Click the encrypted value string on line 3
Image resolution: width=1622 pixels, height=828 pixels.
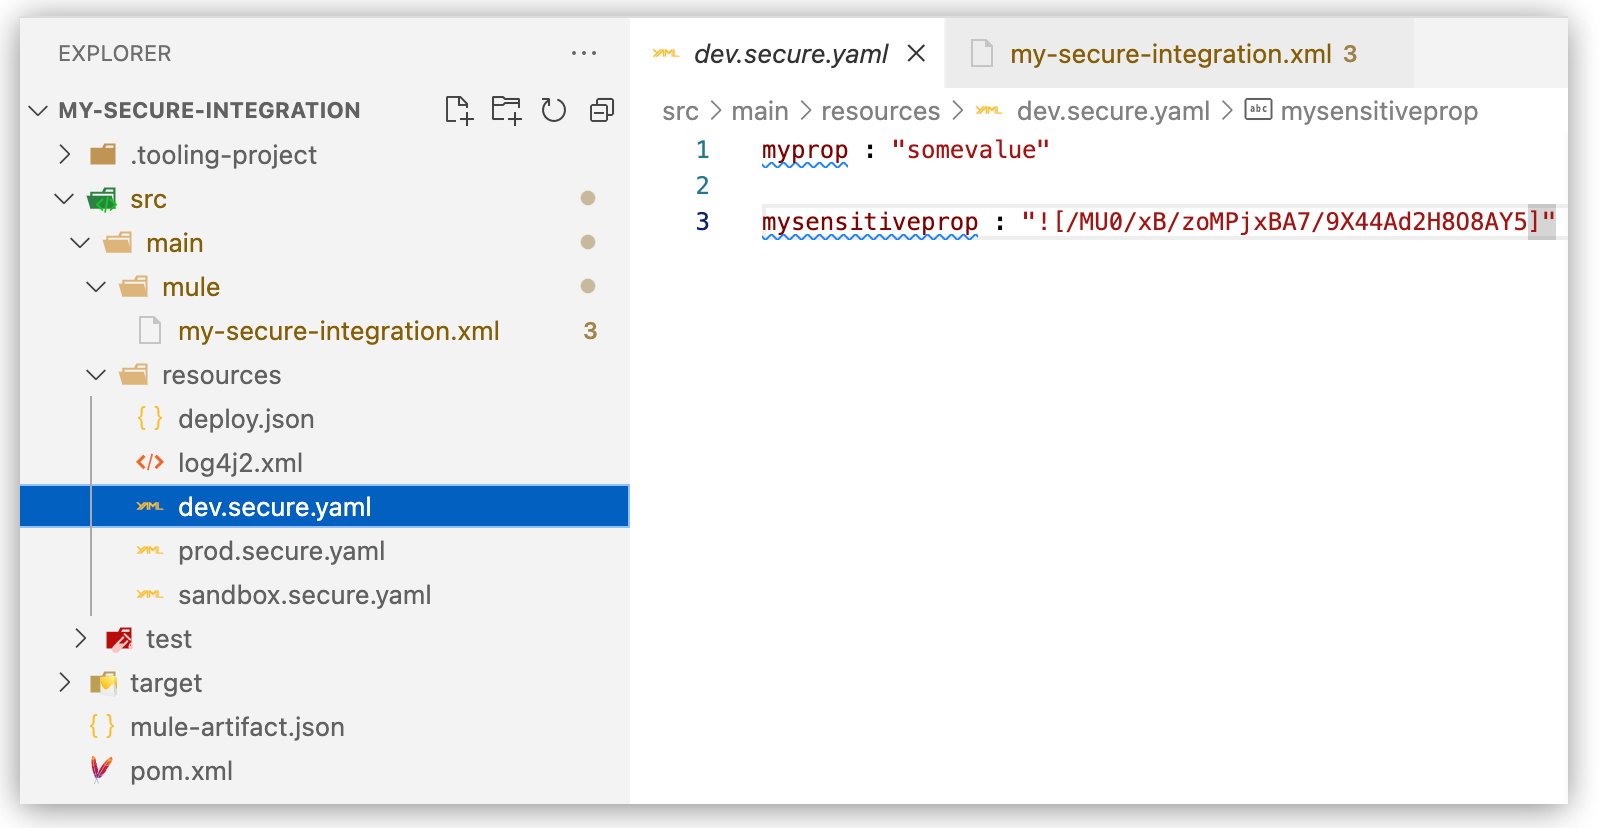click(x=1288, y=222)
